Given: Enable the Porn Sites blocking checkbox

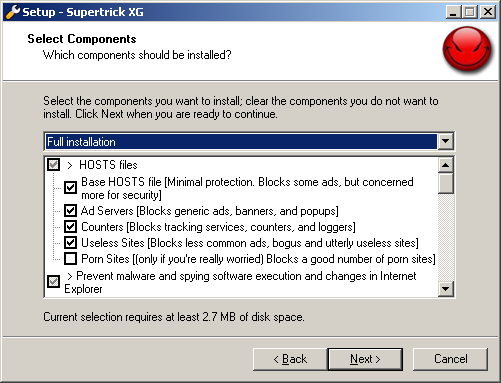Looking at the screenshot, I should click(x=70, y=259).
